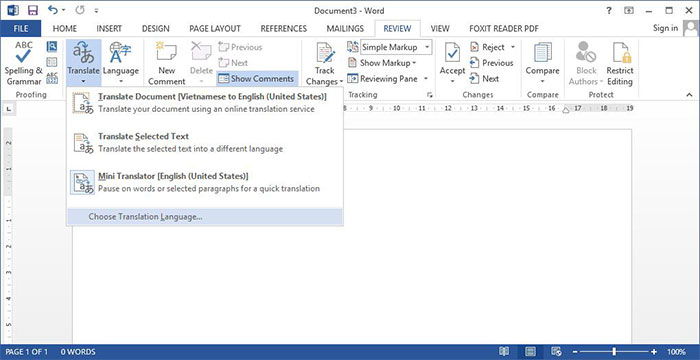Switch to Web Layout view in status bar
The image size is (700, 360).
pos(556,351)
